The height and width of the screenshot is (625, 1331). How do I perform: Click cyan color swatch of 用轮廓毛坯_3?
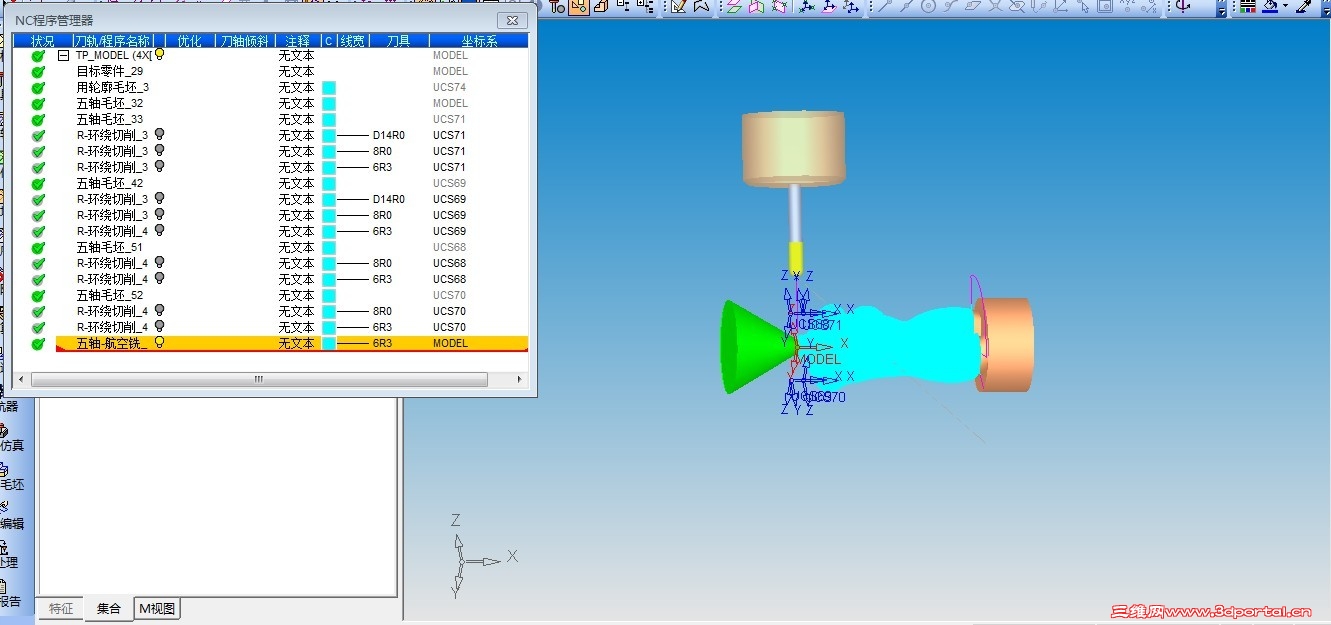tap(329, 88)
